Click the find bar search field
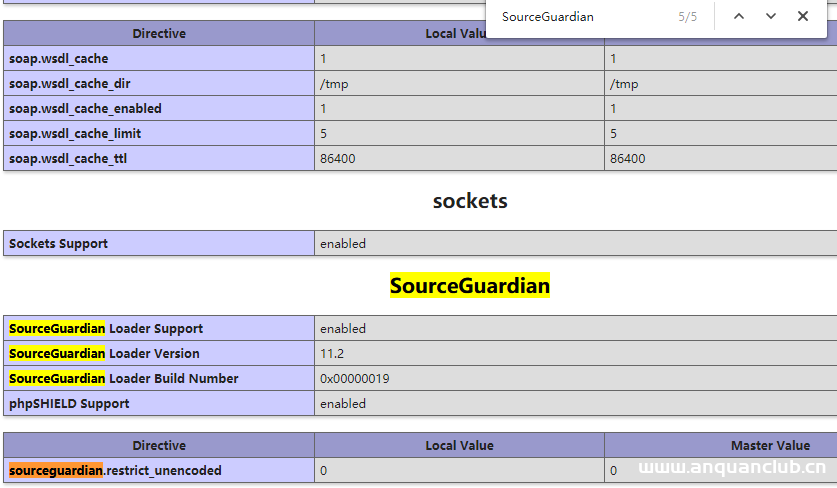The width and height of the screenshot is (837, 488). click(x=580, y=17)
